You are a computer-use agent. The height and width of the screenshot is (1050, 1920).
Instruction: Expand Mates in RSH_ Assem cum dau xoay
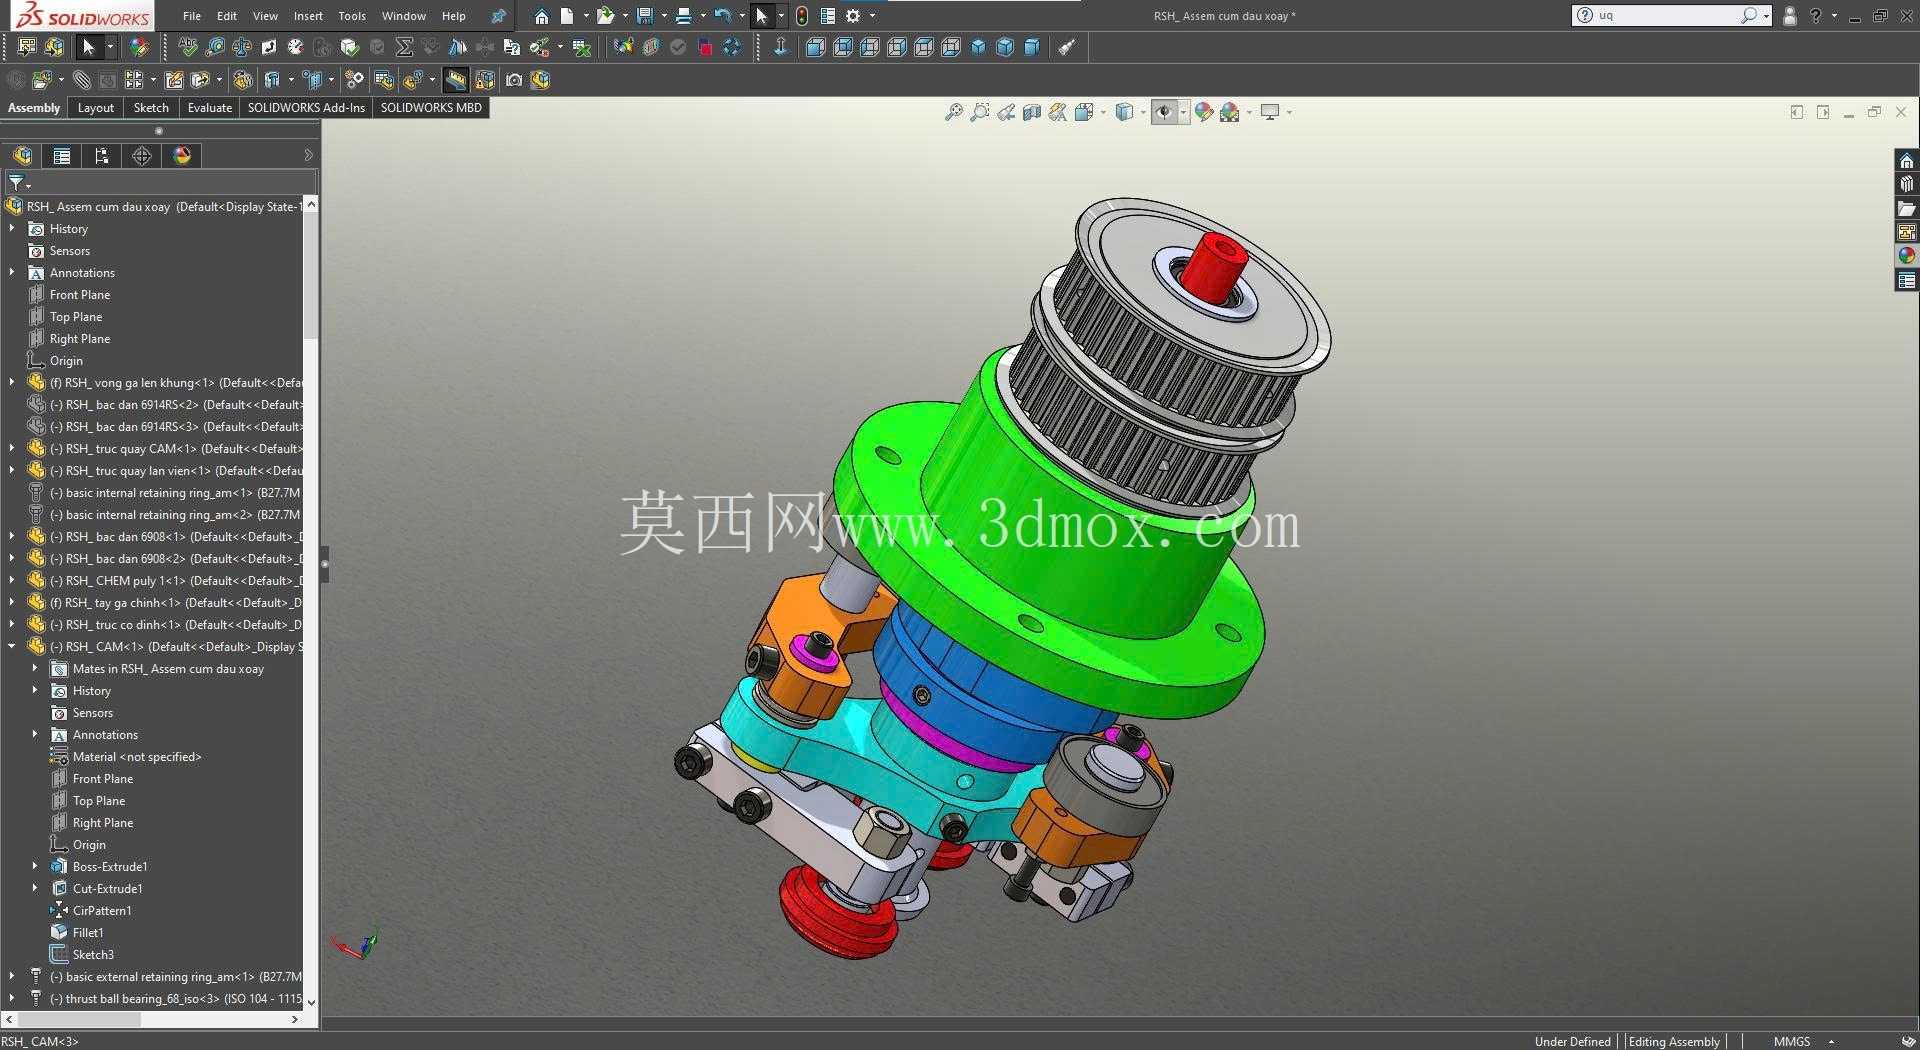pyautogui.click(x=35, y=669)
